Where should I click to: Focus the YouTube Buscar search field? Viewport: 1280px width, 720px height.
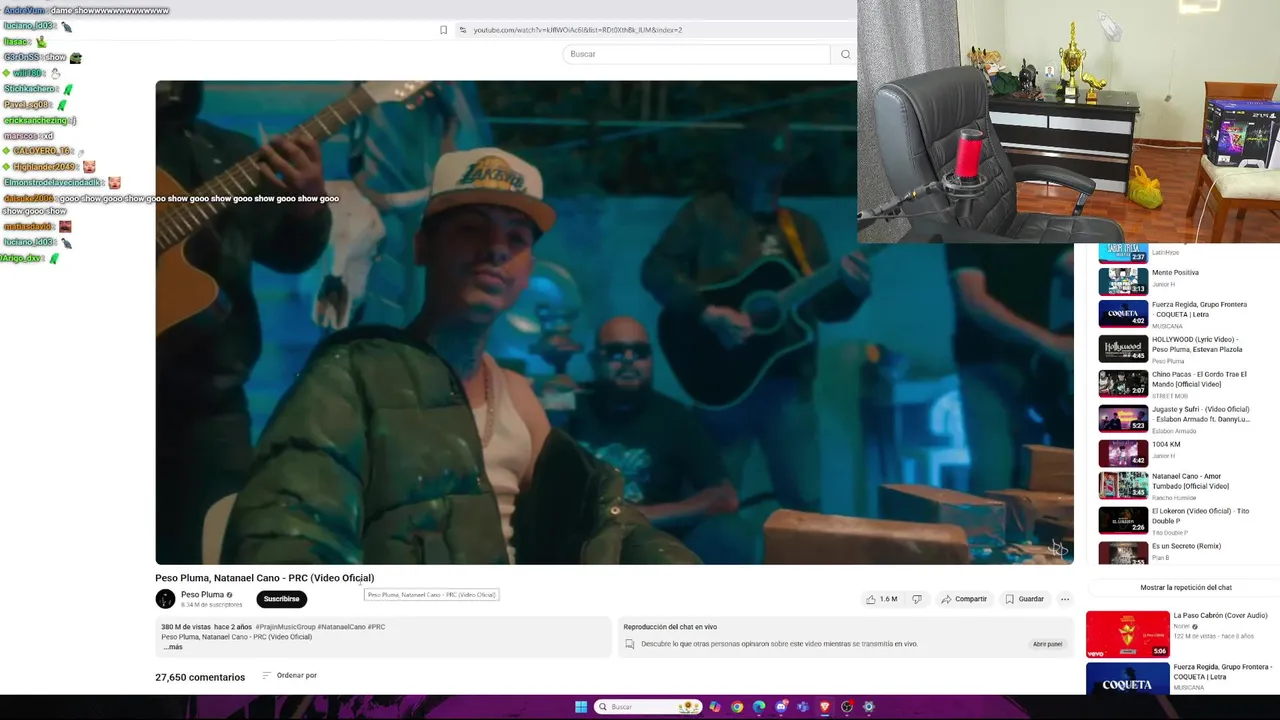coord(696,54)
